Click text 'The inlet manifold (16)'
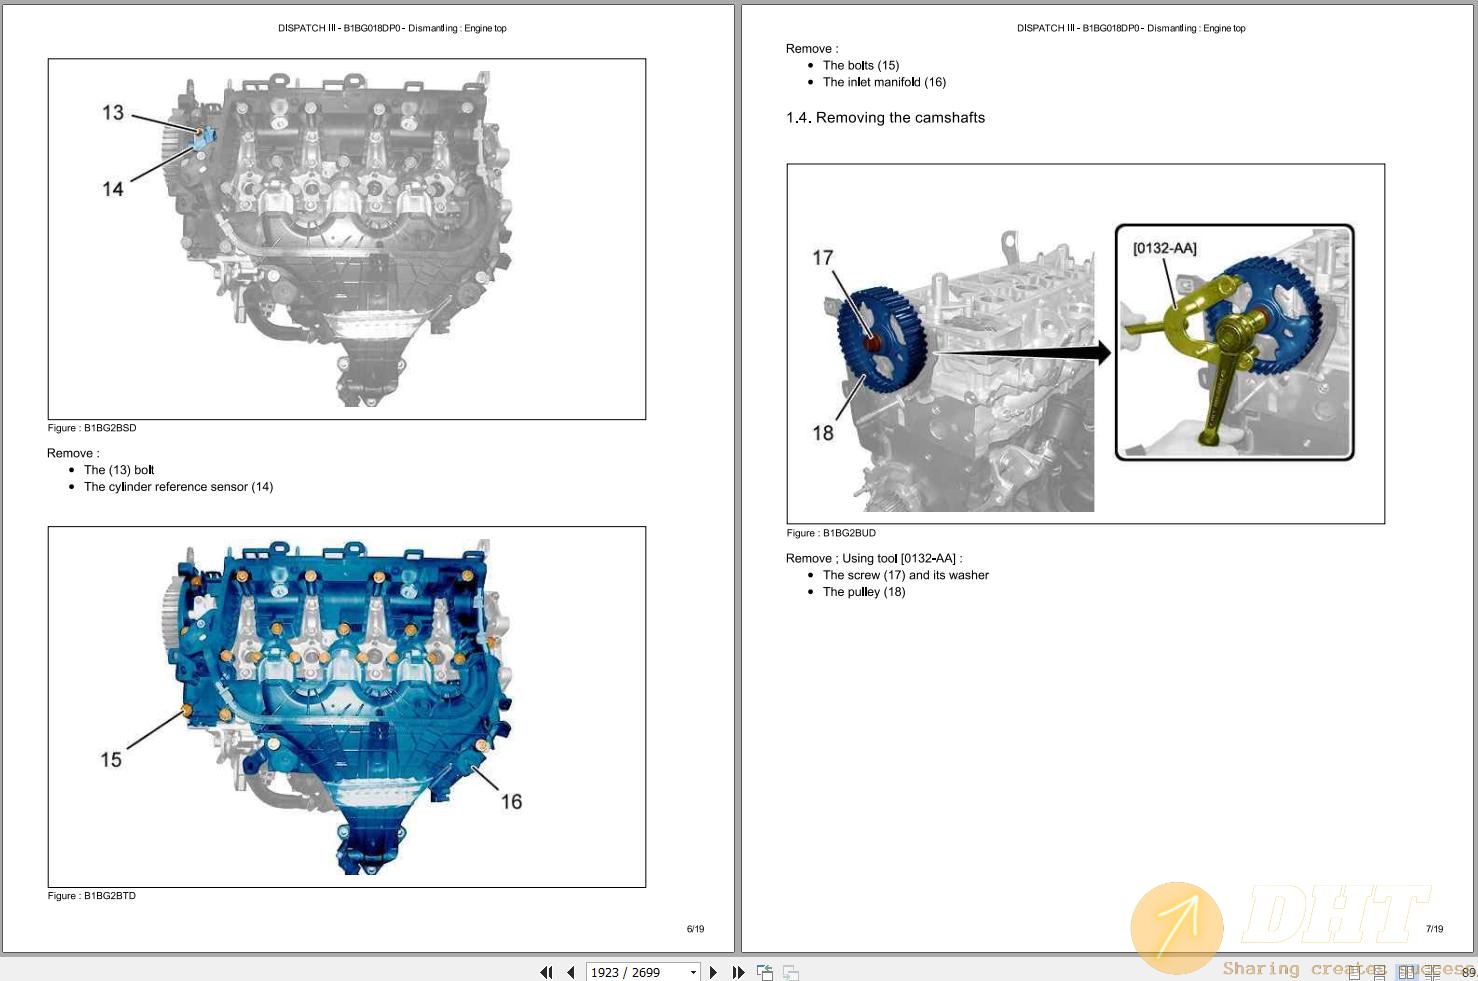 coord(884,82)
